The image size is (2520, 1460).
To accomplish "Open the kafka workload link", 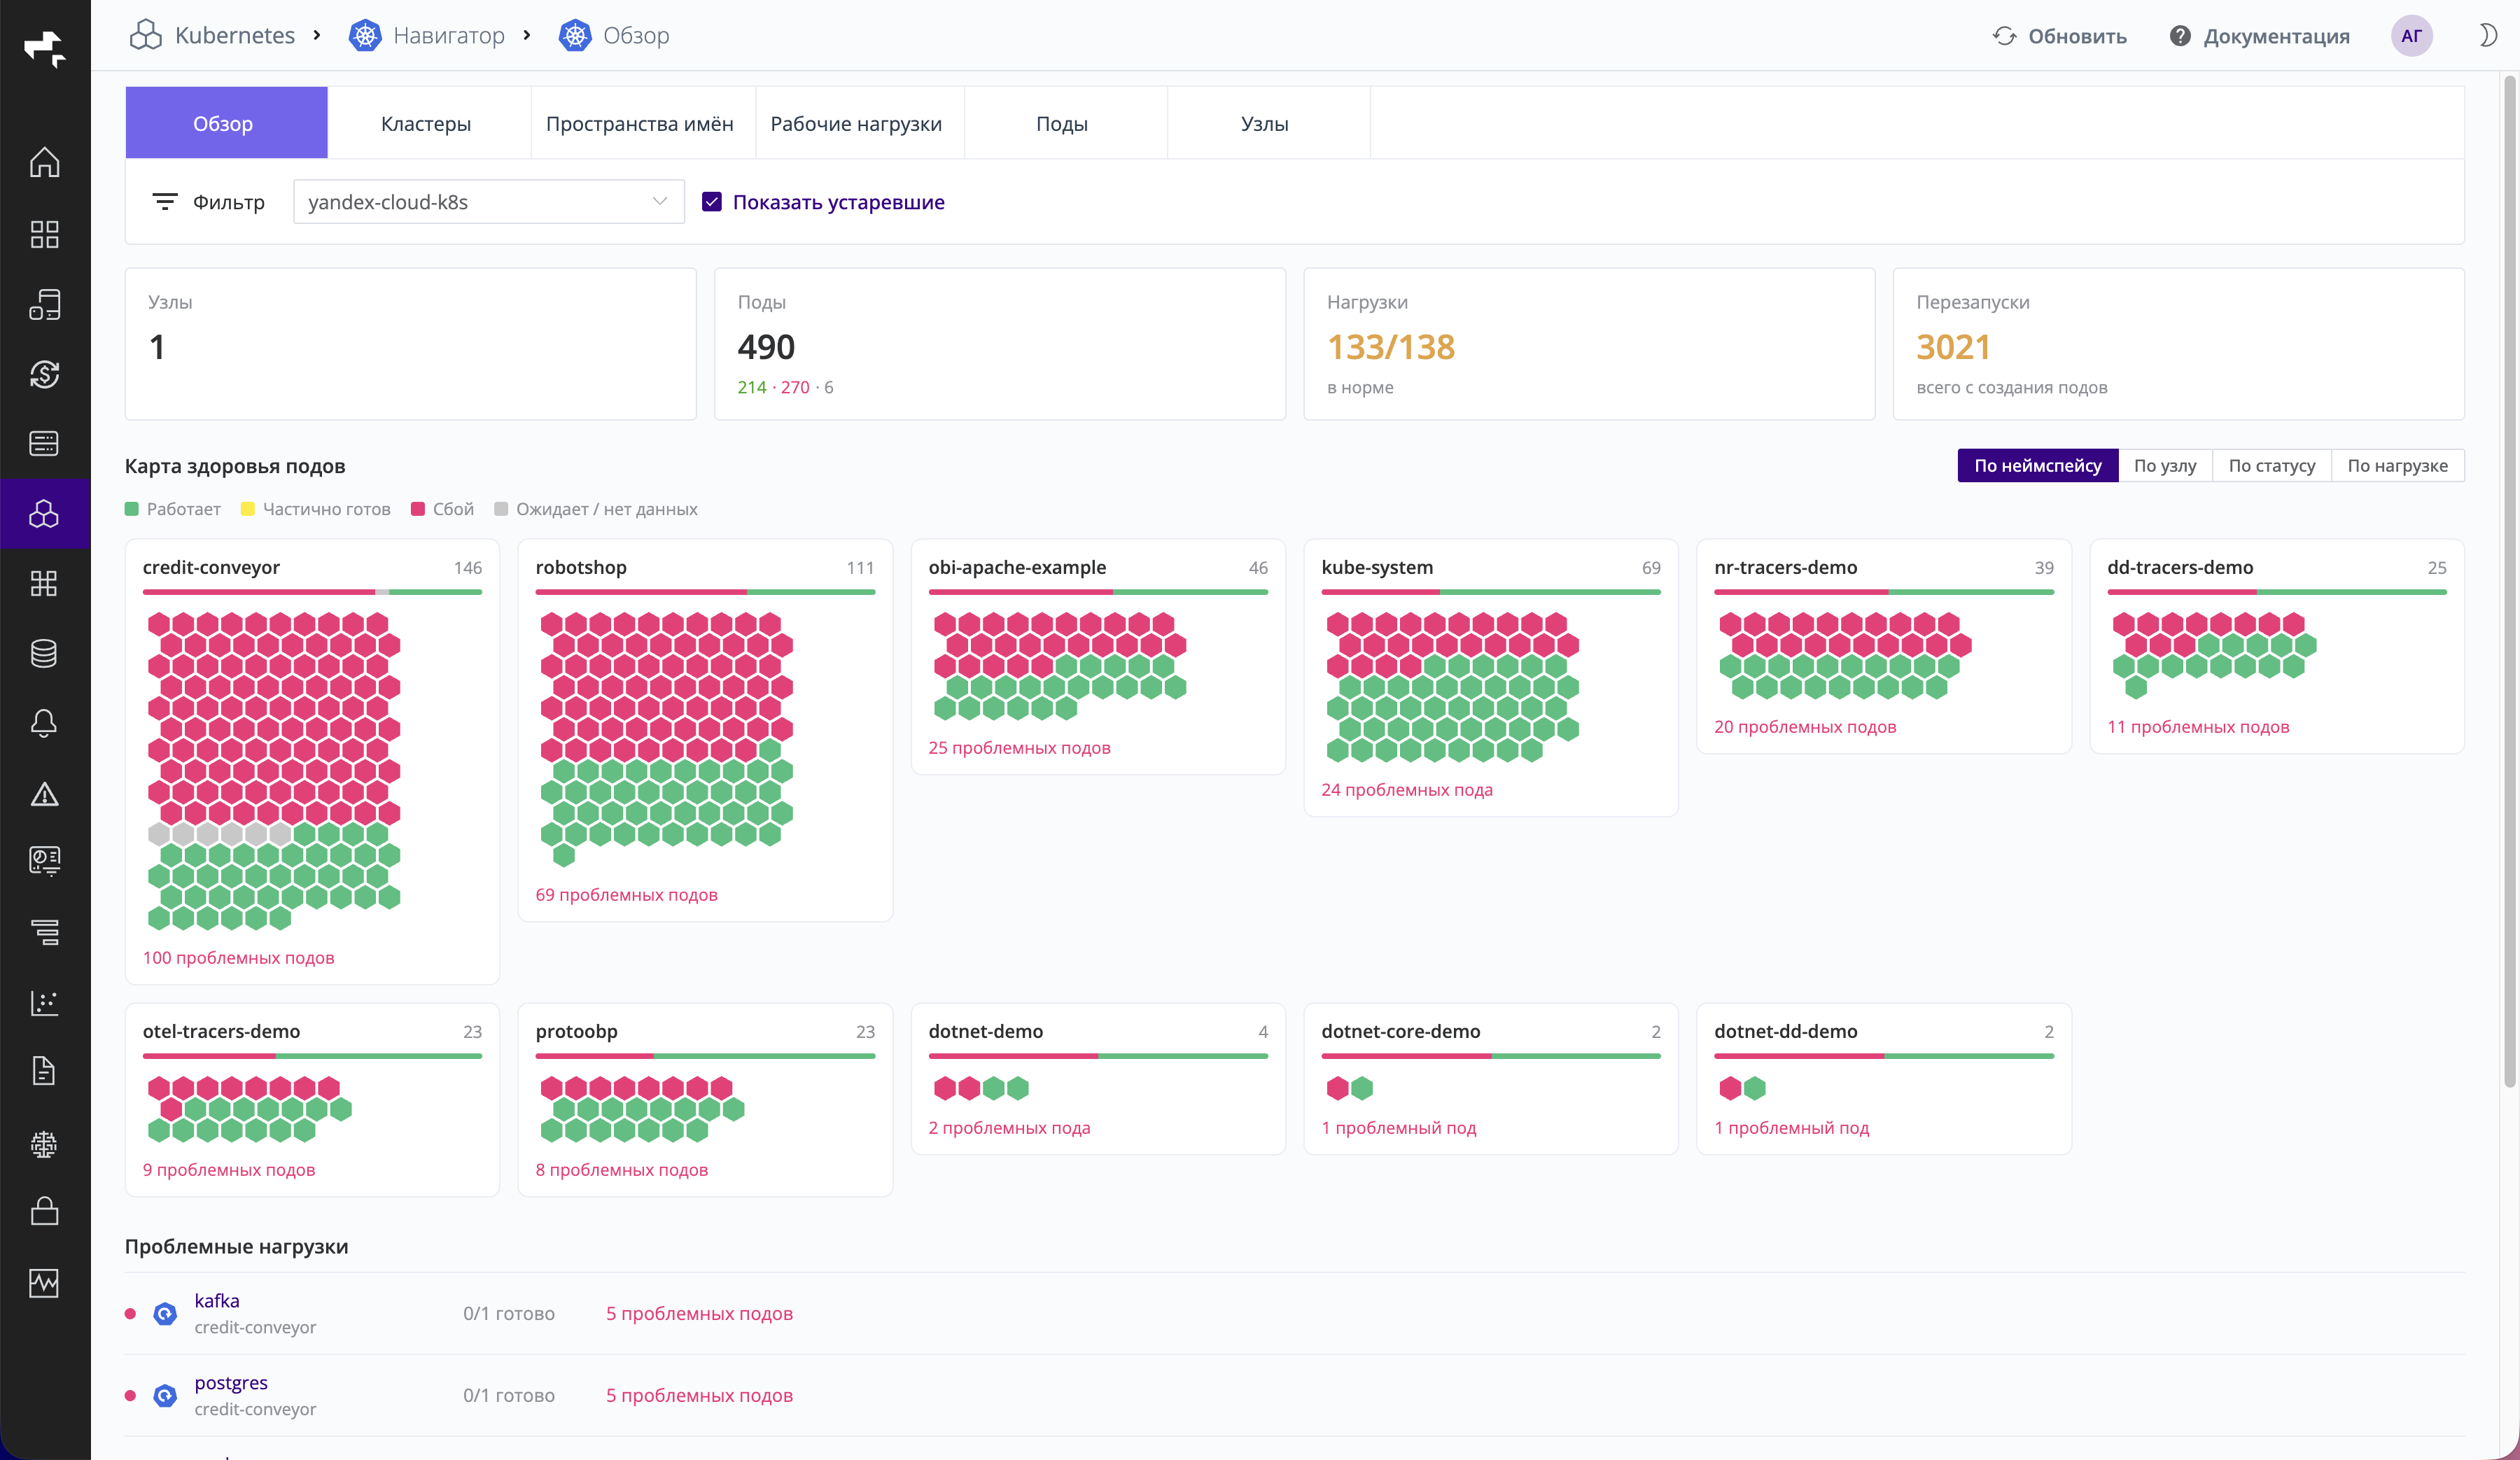I will pos(217,1300).
